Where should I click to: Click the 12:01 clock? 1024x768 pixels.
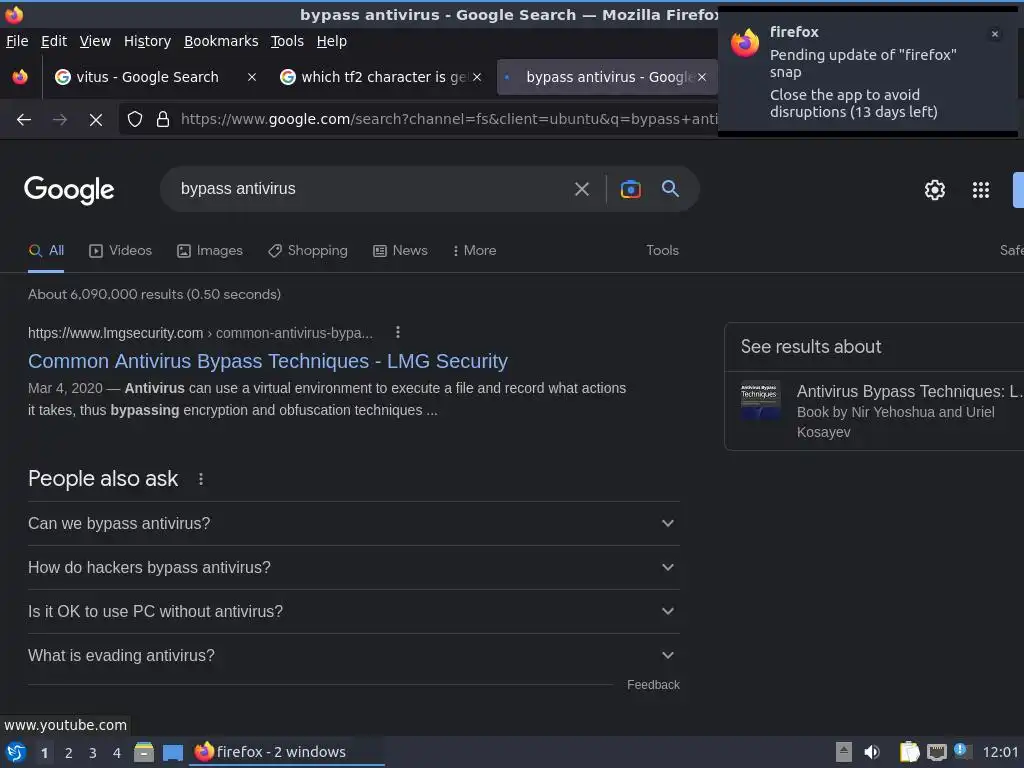click(x=1000, y=753)
